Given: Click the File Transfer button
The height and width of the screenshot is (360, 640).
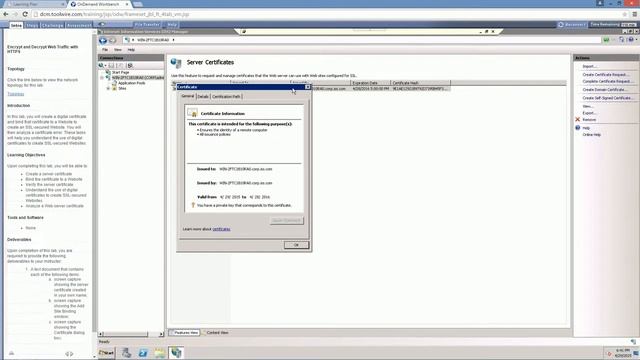Looking at the screenshot, I should (x=147, y=24).
